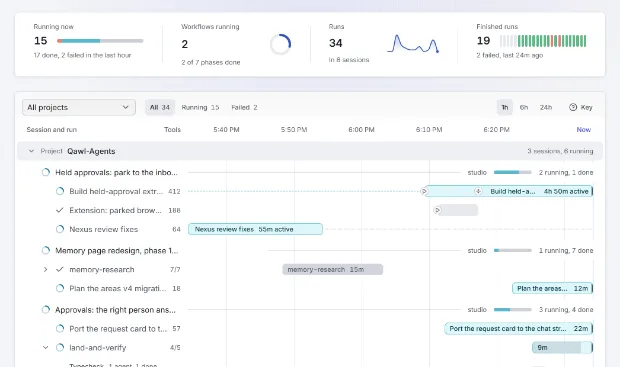Click checkmark icon of Extension: parked brow run
This screenshot has width=620, height=367.
pos(60,210)
